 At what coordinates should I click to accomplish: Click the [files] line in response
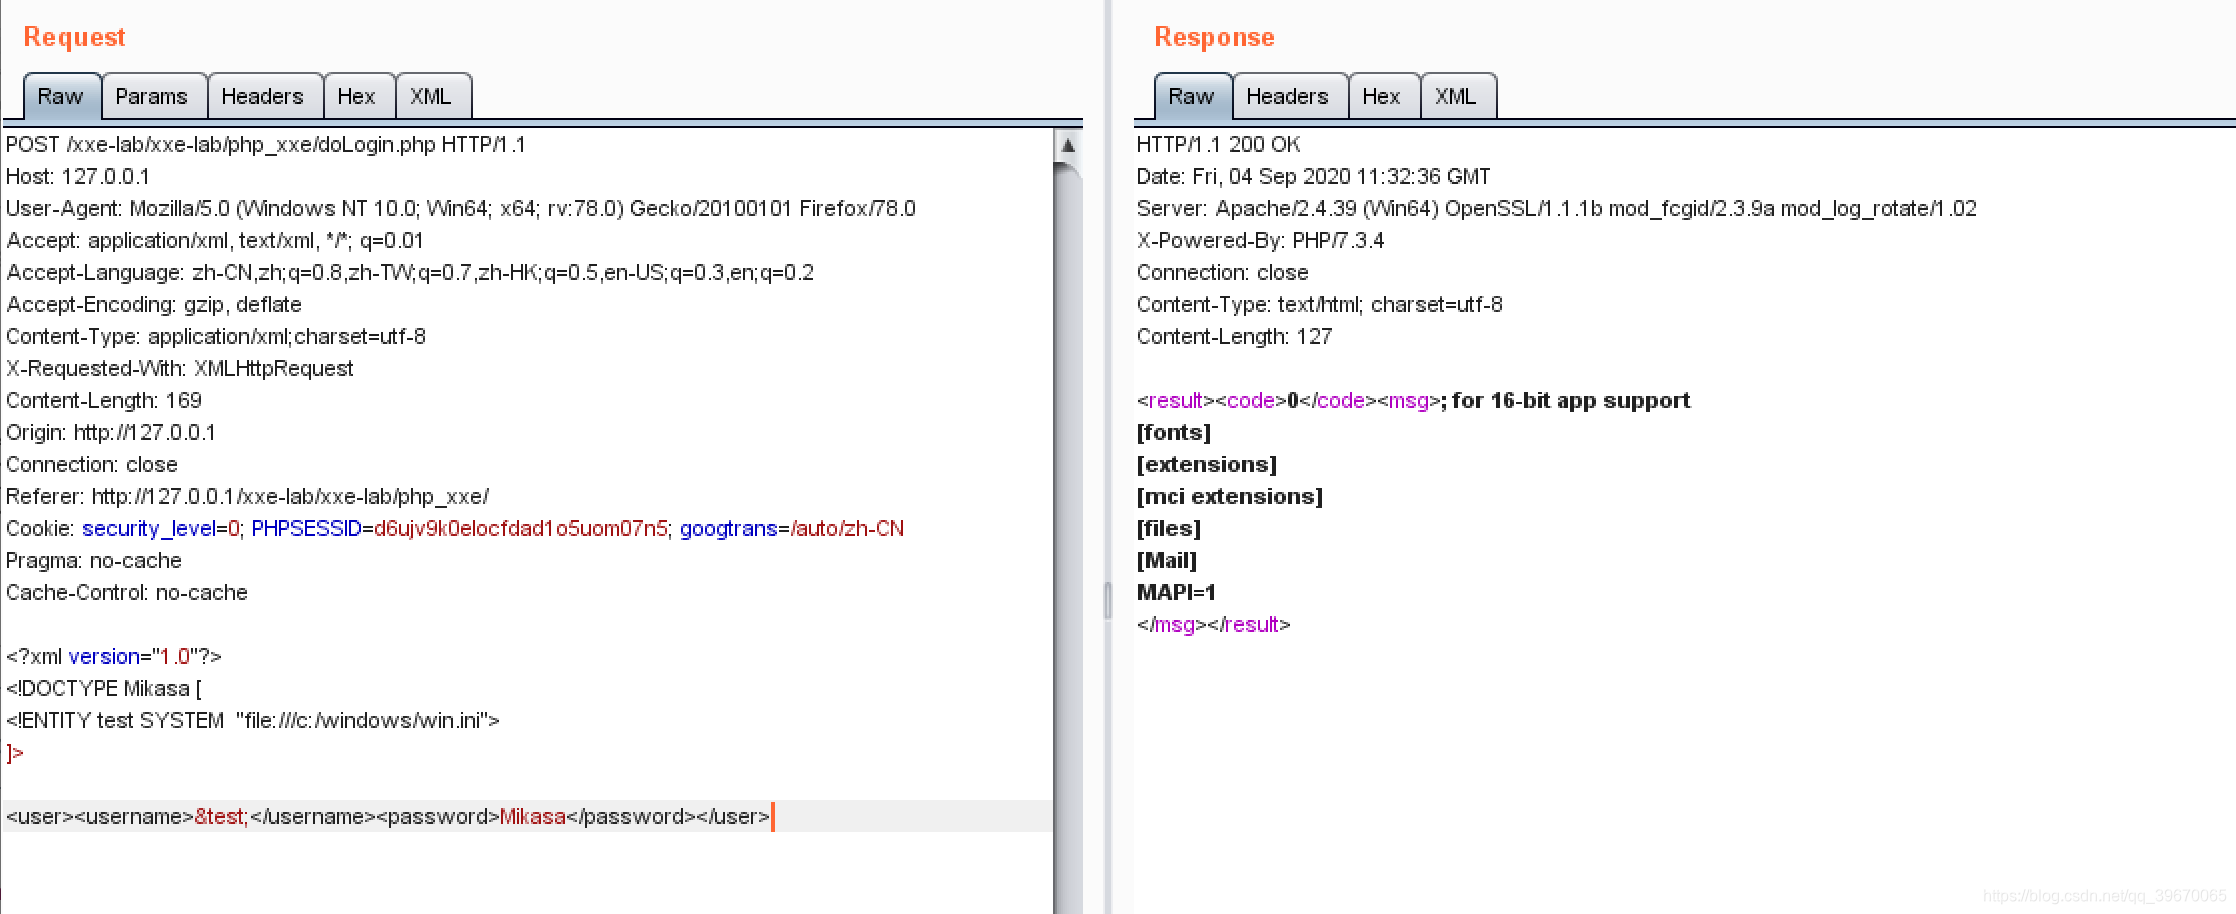[x=1169, y=529]
